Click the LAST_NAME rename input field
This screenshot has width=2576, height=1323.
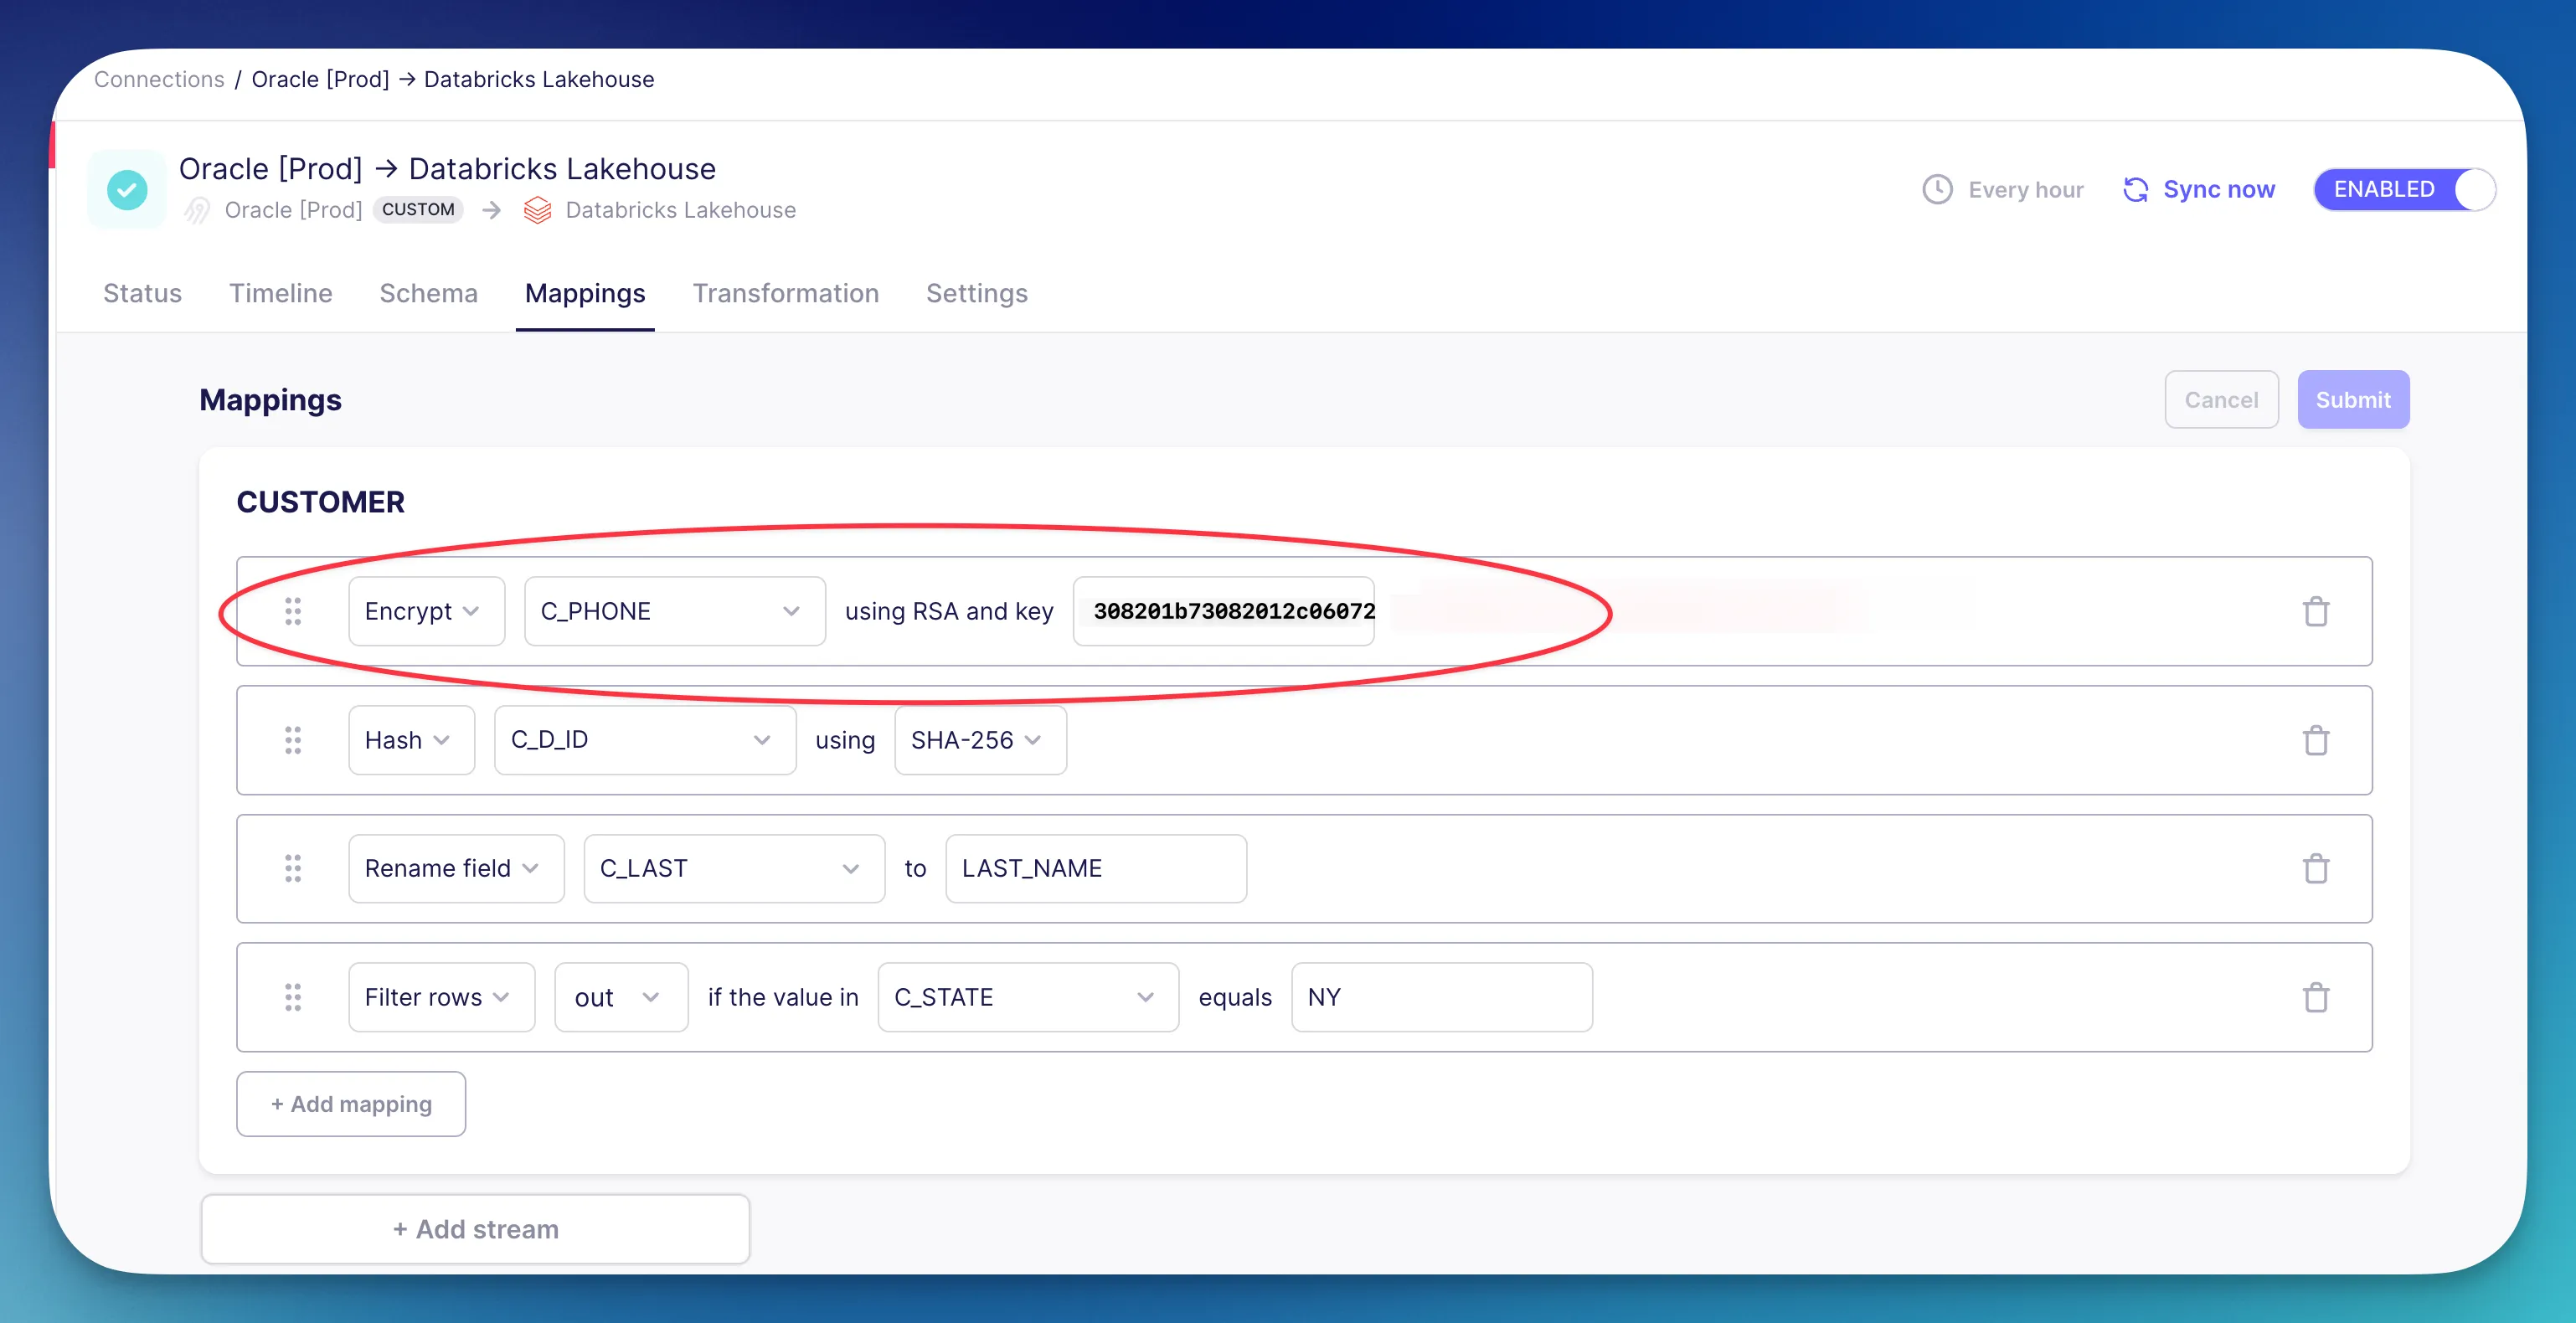point(1095,868)
